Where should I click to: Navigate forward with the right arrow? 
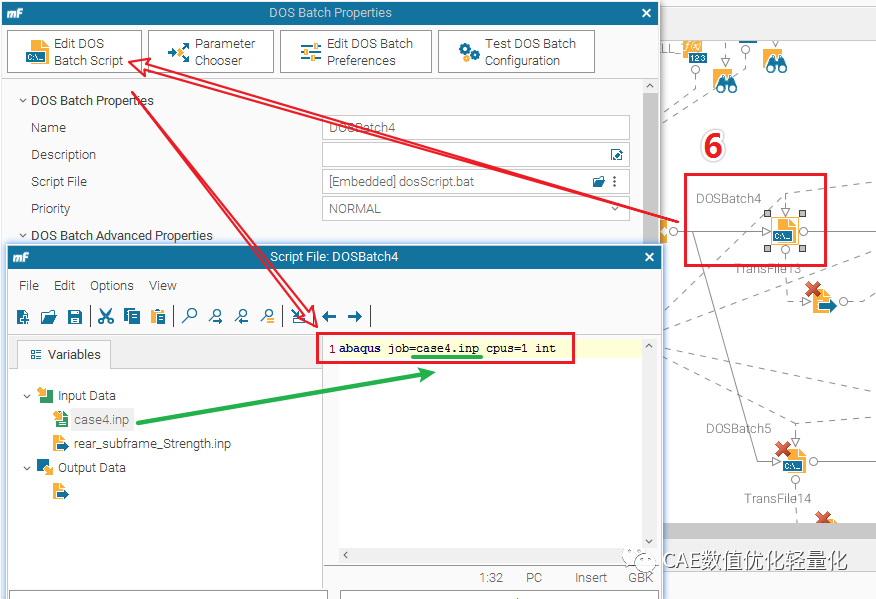click(355, 316)
